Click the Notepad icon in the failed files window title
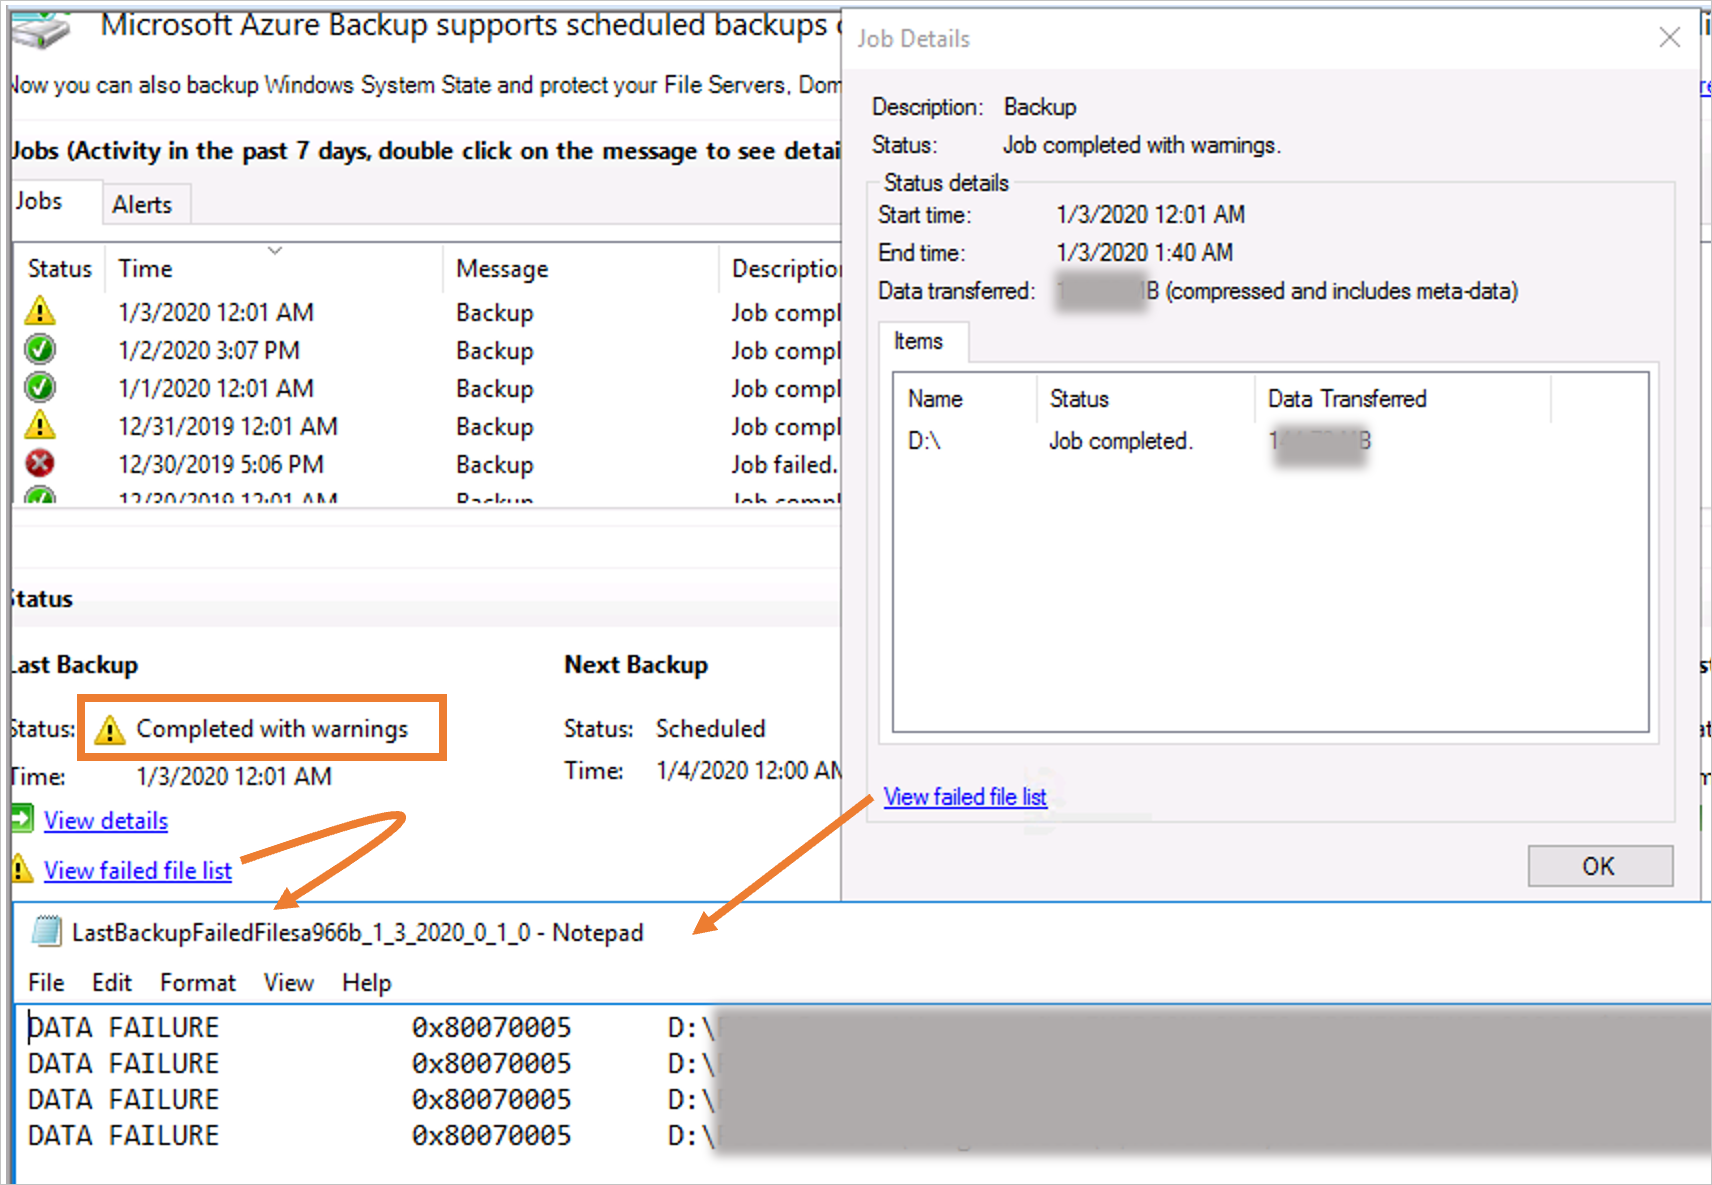Screen dimensions: 1712x1185 pos(46,931)
